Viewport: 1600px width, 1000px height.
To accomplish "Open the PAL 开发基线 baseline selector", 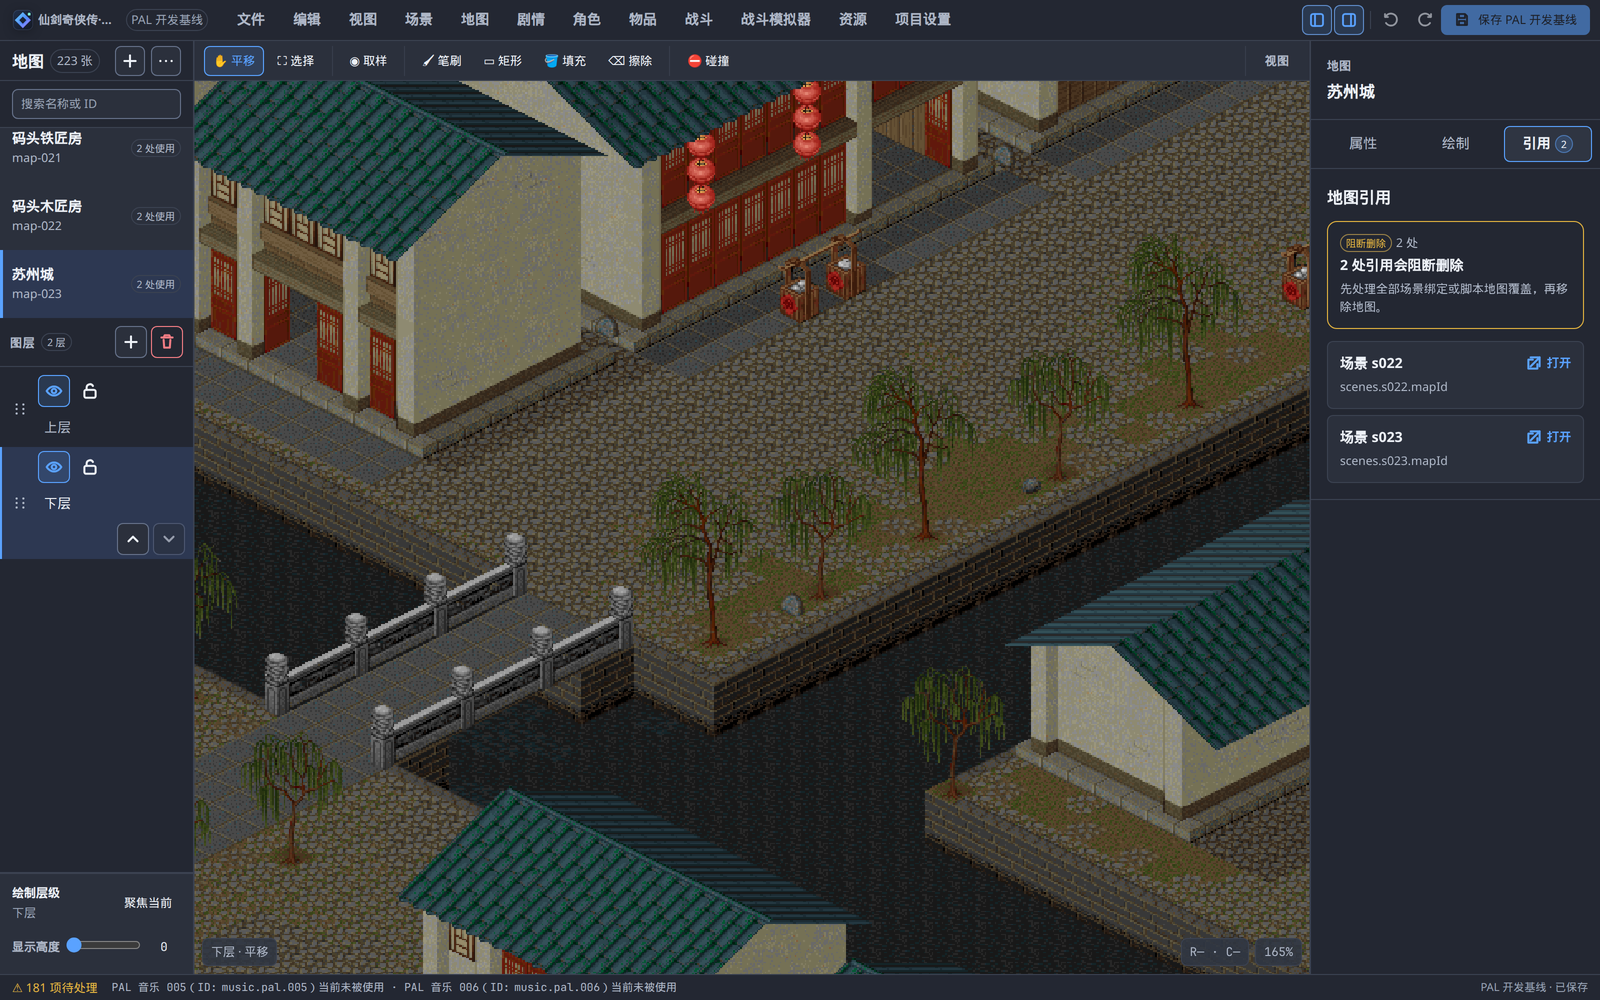I will pyautogui.click(x=167, y=20).
